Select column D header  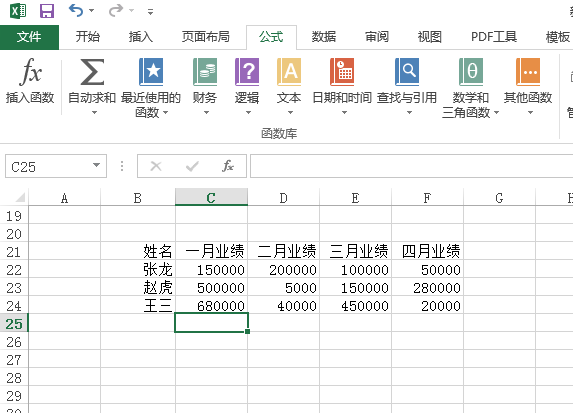283,198
